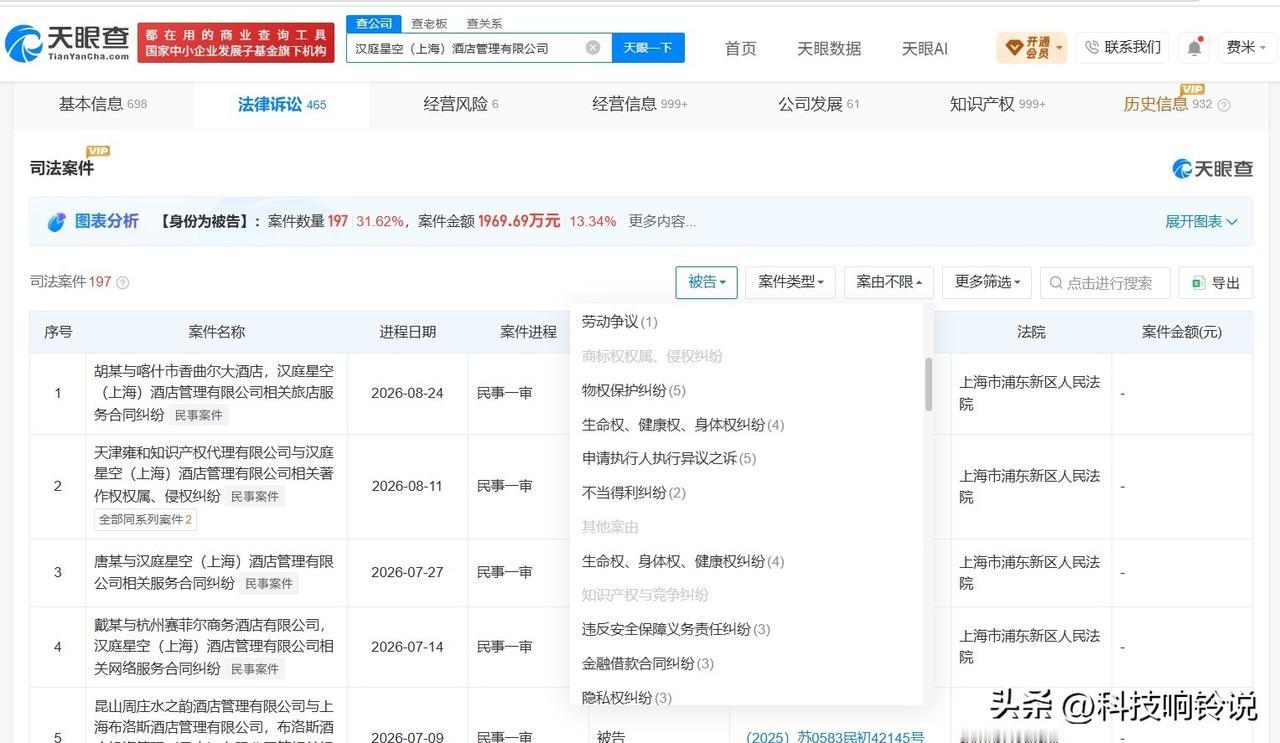The height and width of the screenshot is (743, 1280).
Task: Click the phone icon in 联系我们
Action: click(1092, 47)
